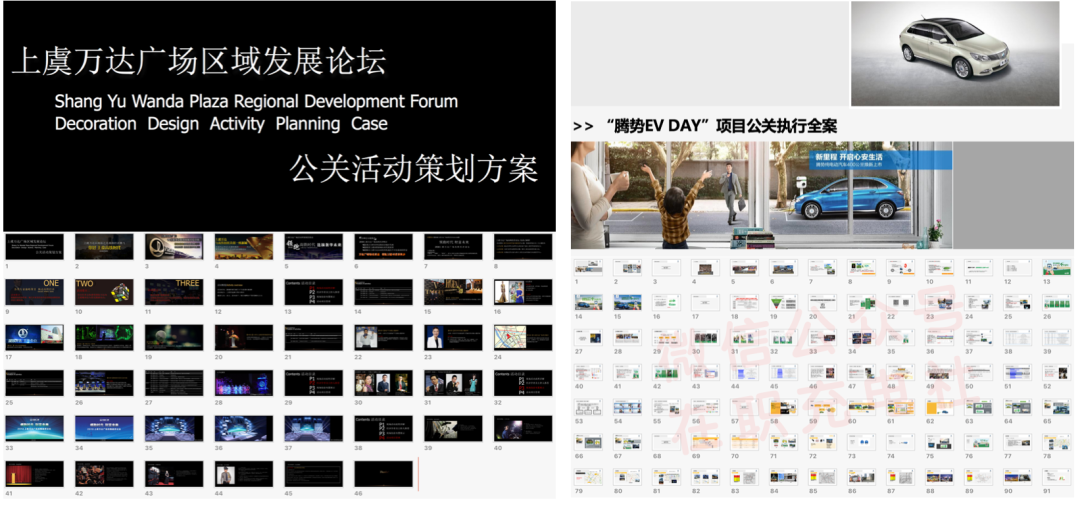Open Wanda deck purple stage slide 28
The image size is (1080, 508).
point(244,383)
